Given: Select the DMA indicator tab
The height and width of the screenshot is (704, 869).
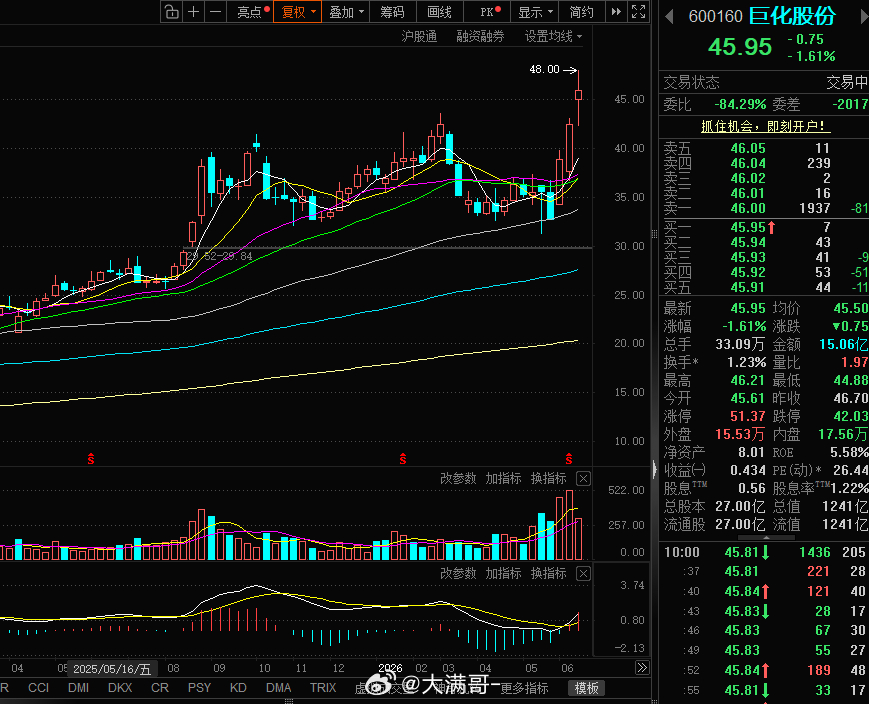Looking at the screenshot, I should pos(278,688).
